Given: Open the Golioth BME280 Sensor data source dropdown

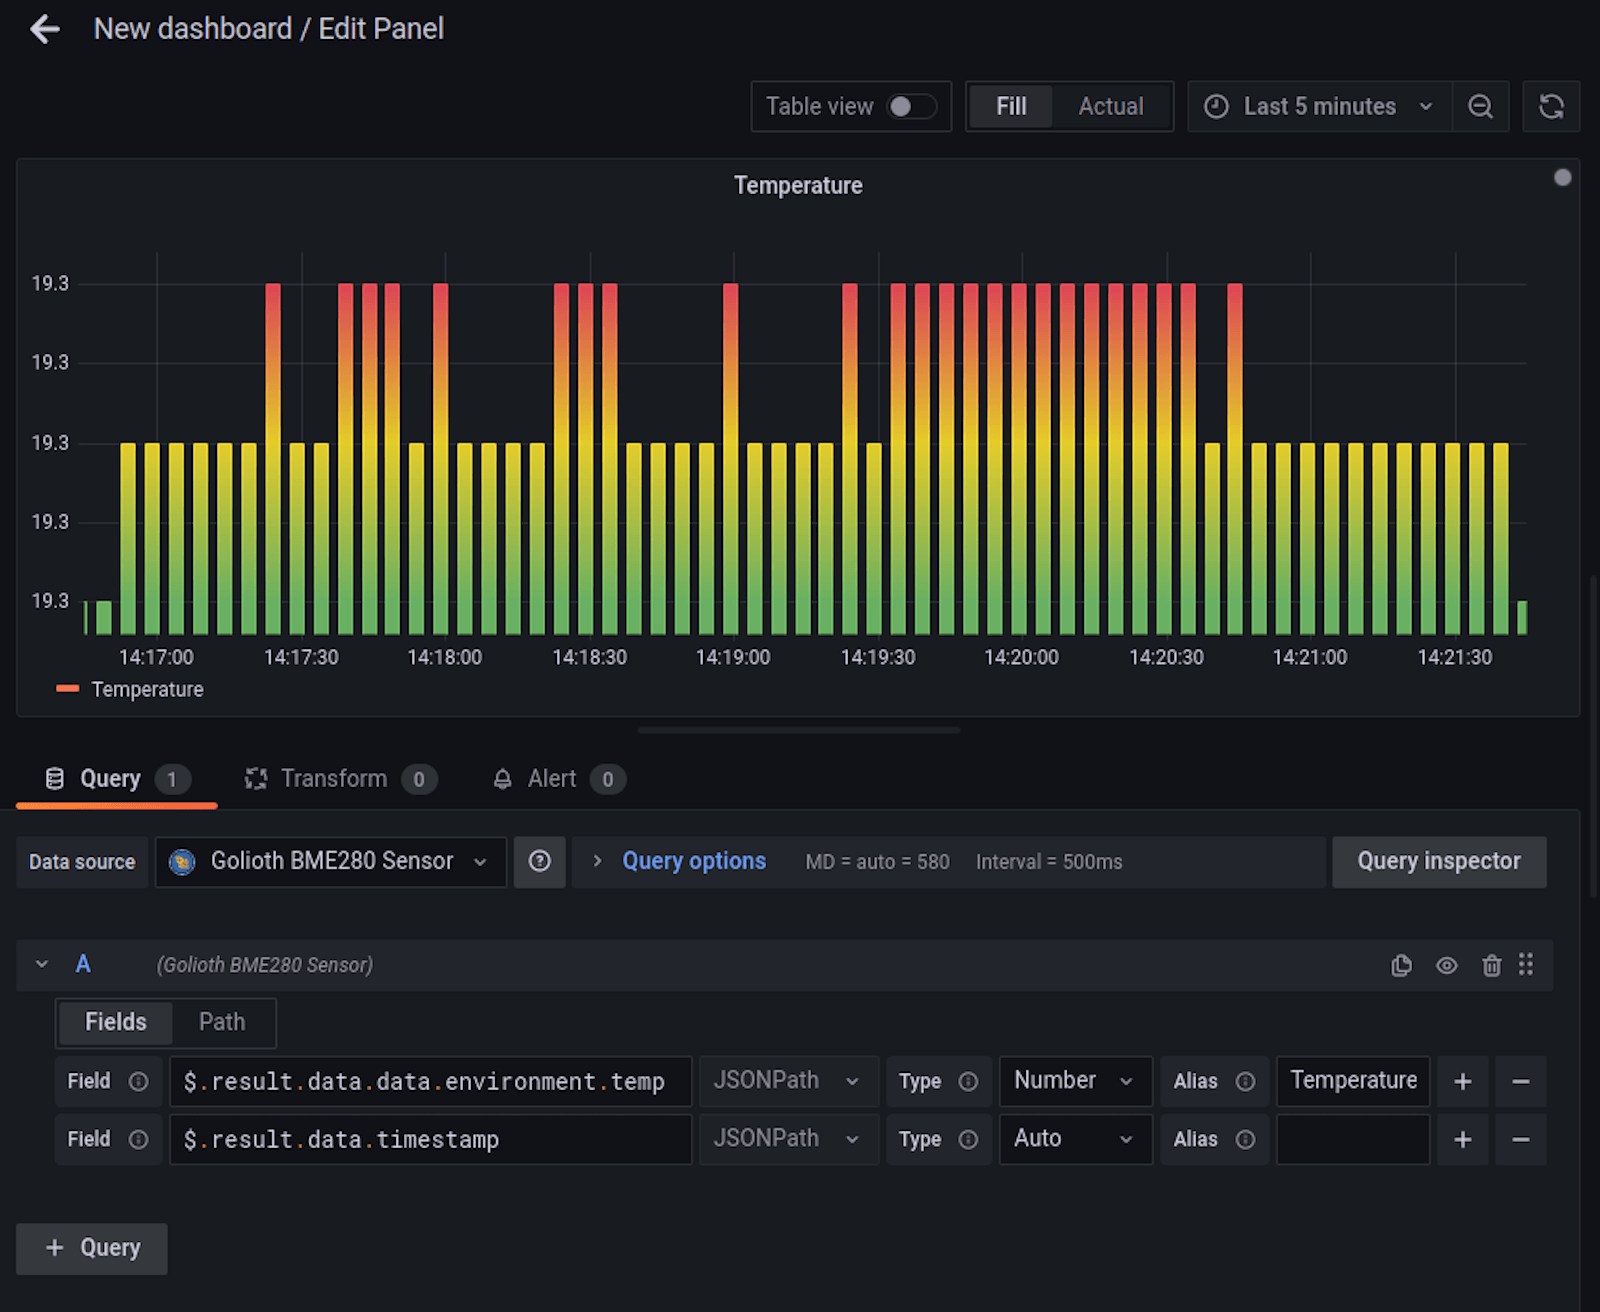Looking at the screenshot, I should click(x=330, y=861).
